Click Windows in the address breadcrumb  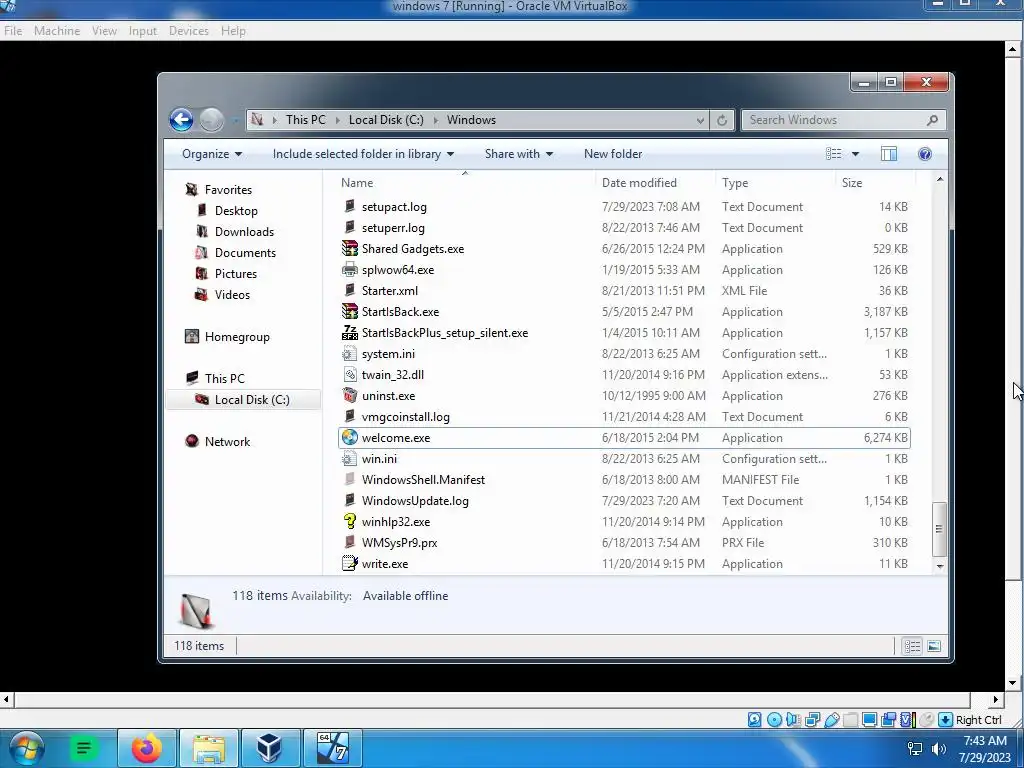pos(471,120)
